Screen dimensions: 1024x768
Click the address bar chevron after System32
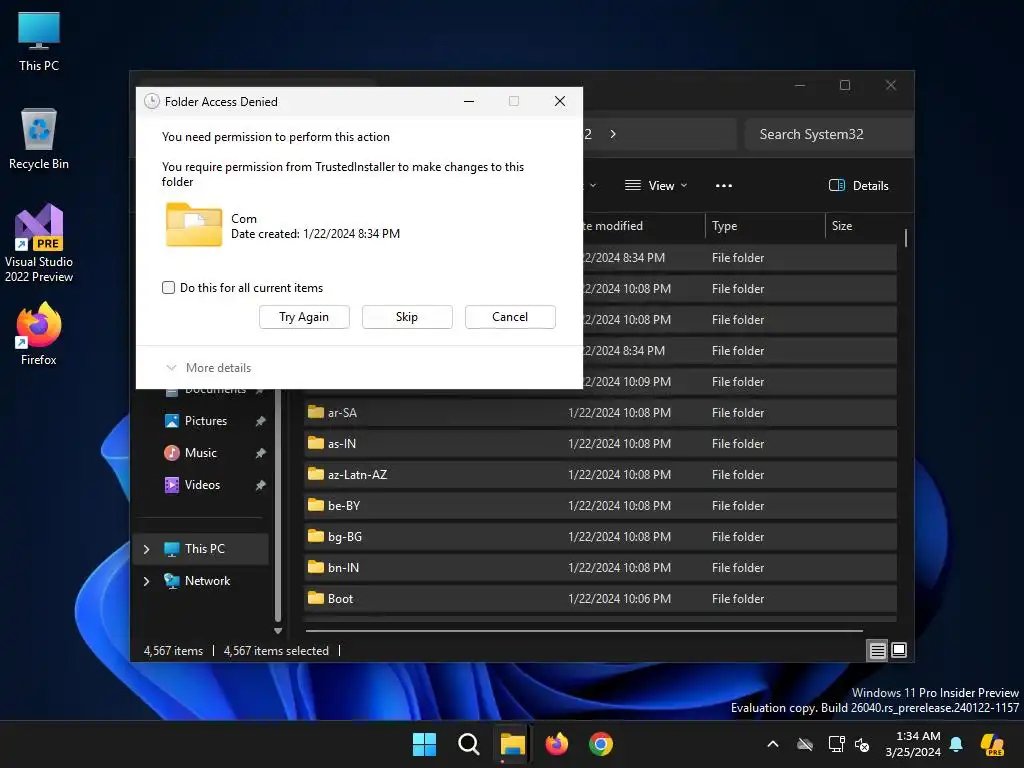tap(613, 134)
